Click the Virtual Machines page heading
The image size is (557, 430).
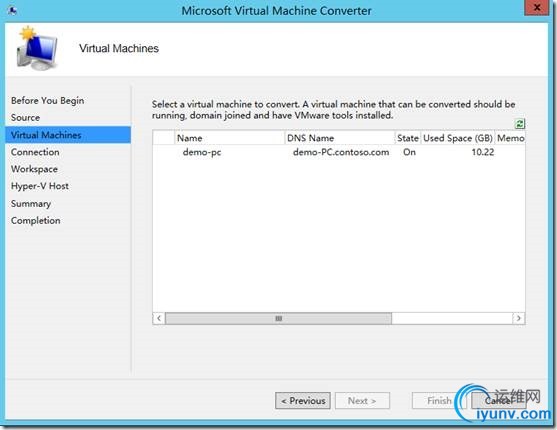(x=119, y=48)
